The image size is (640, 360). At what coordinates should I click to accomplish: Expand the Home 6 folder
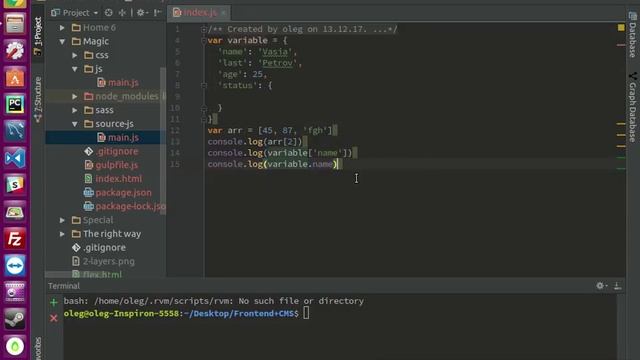point(62,28)
